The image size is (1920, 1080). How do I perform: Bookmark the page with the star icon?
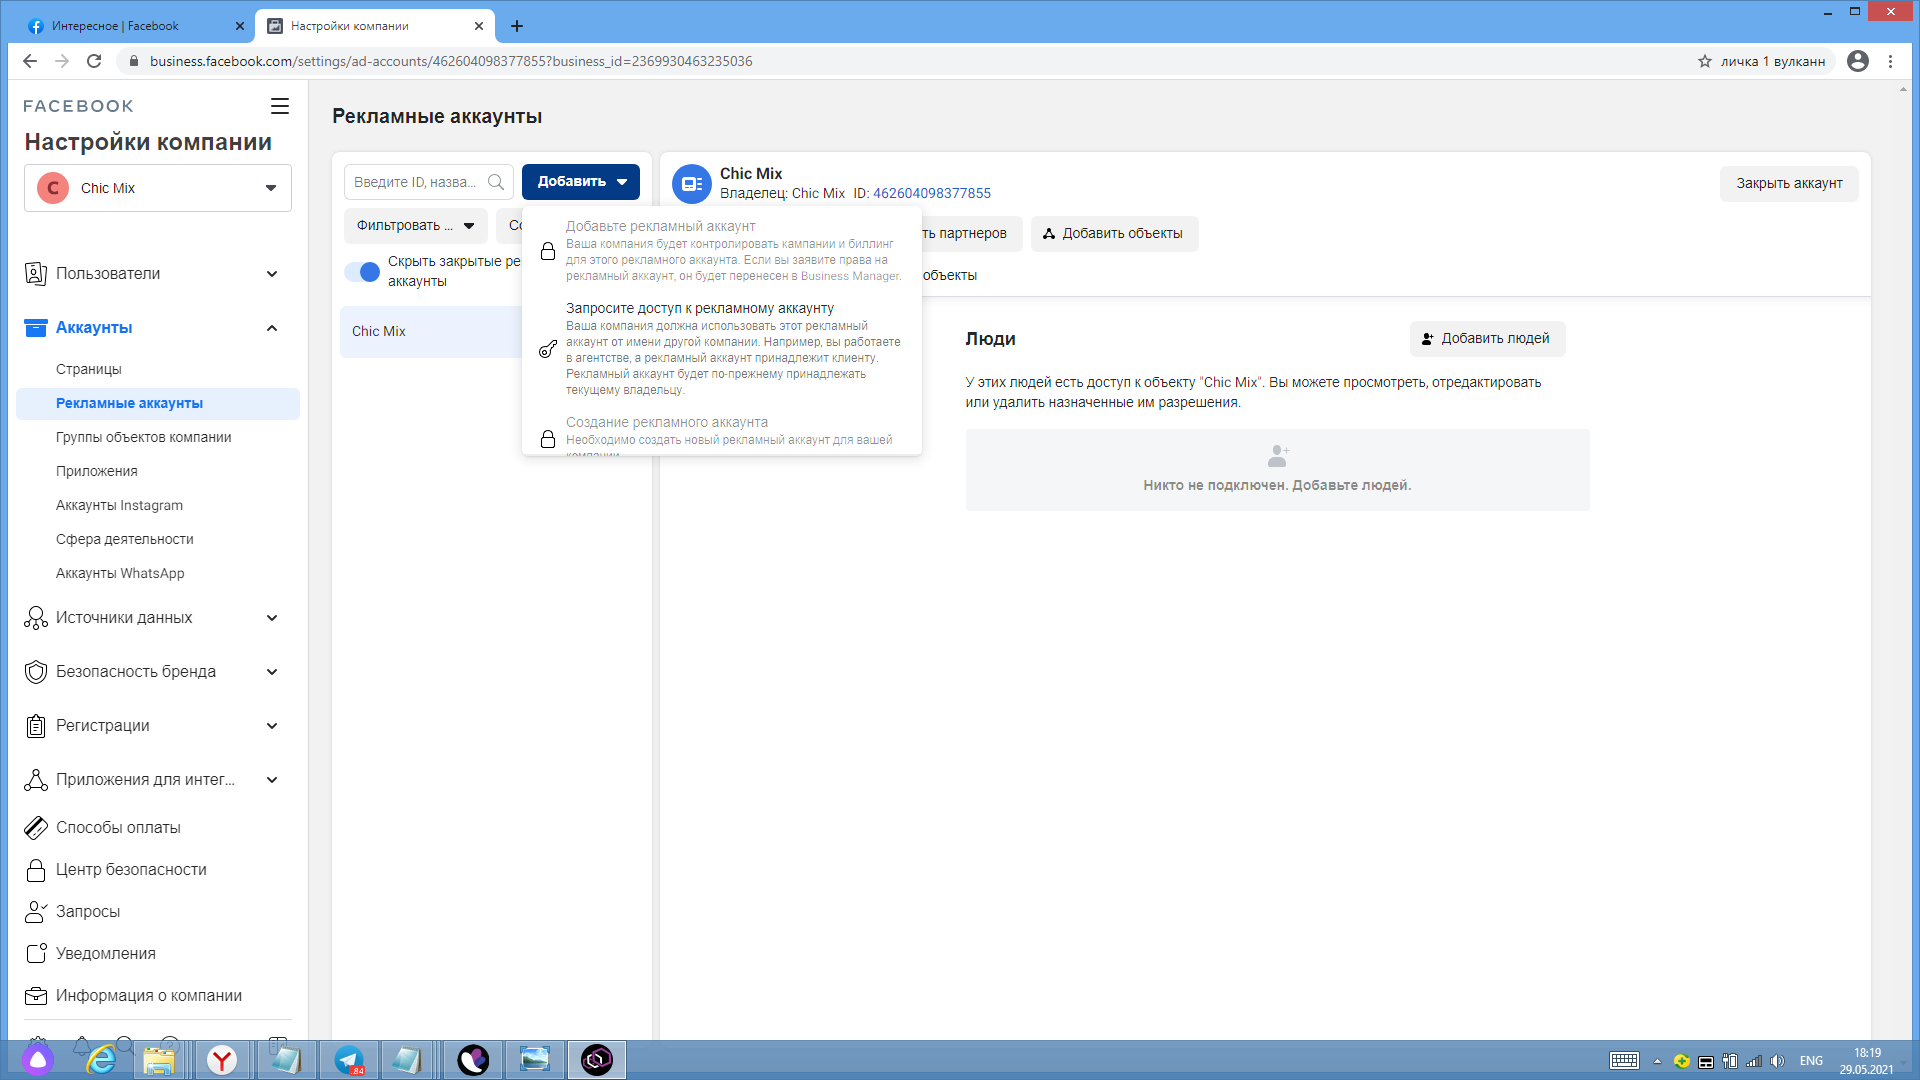pos(1705,61)
